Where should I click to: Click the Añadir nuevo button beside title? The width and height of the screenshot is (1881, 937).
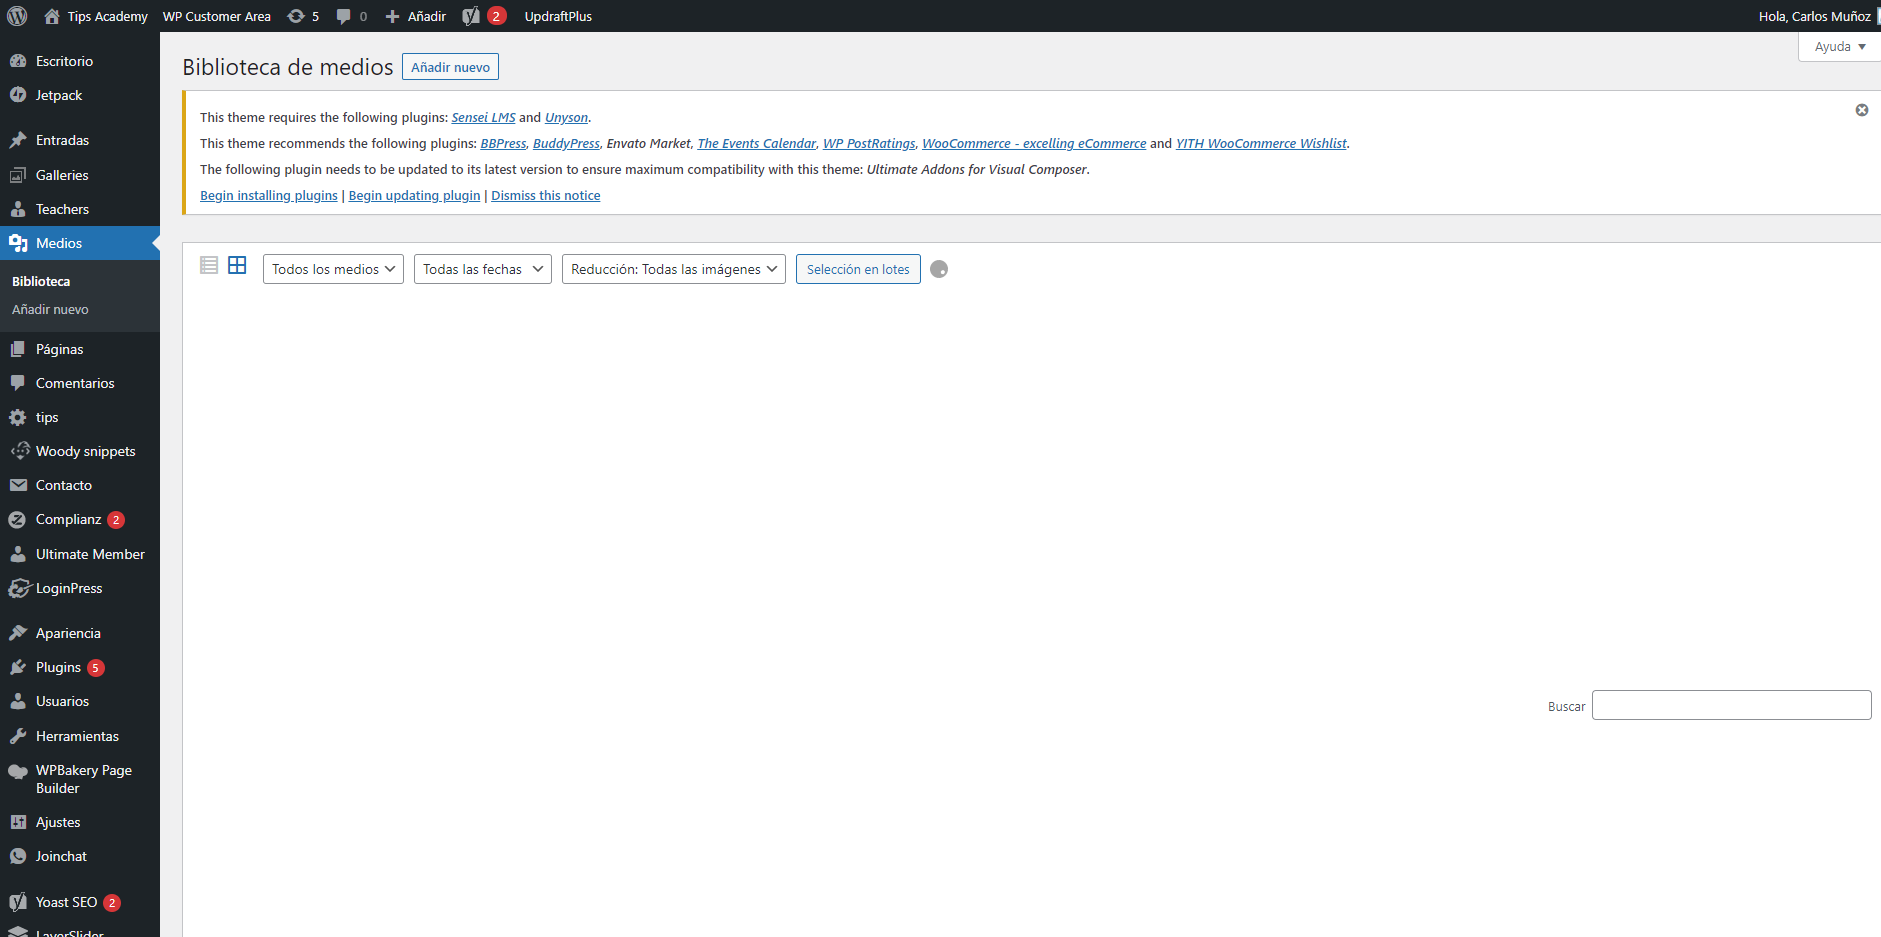tap(450, 67)
